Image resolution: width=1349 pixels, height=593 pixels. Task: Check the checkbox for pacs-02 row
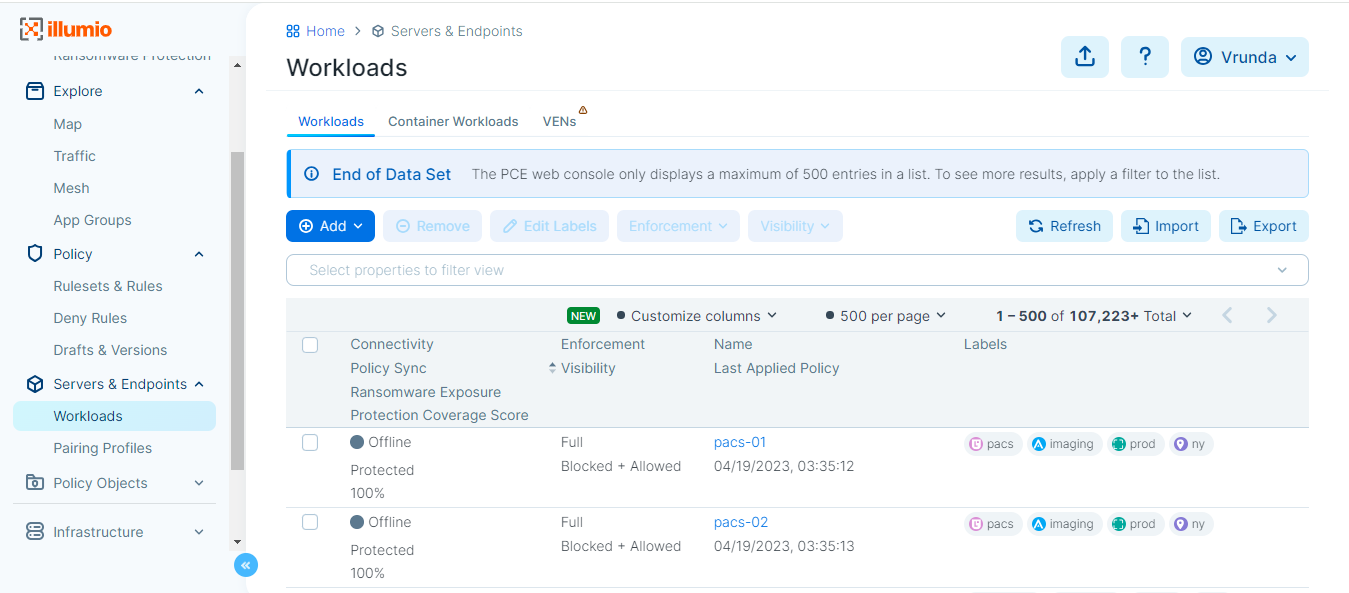[310, 522]
